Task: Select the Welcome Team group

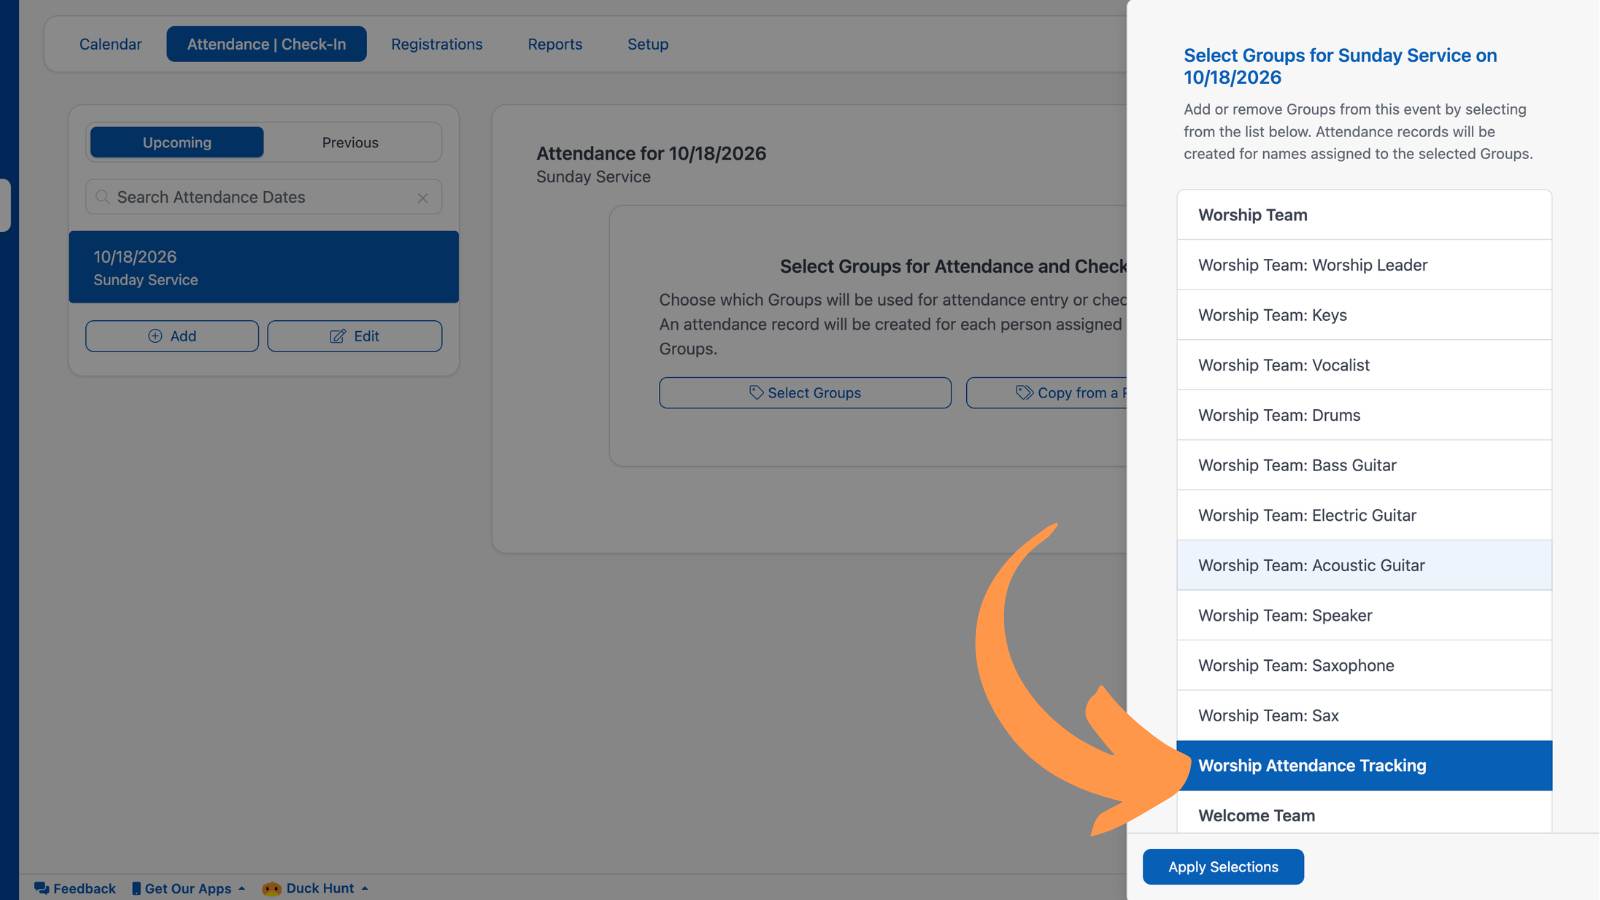Action: pyautogui.click(x=1364, y=813)
